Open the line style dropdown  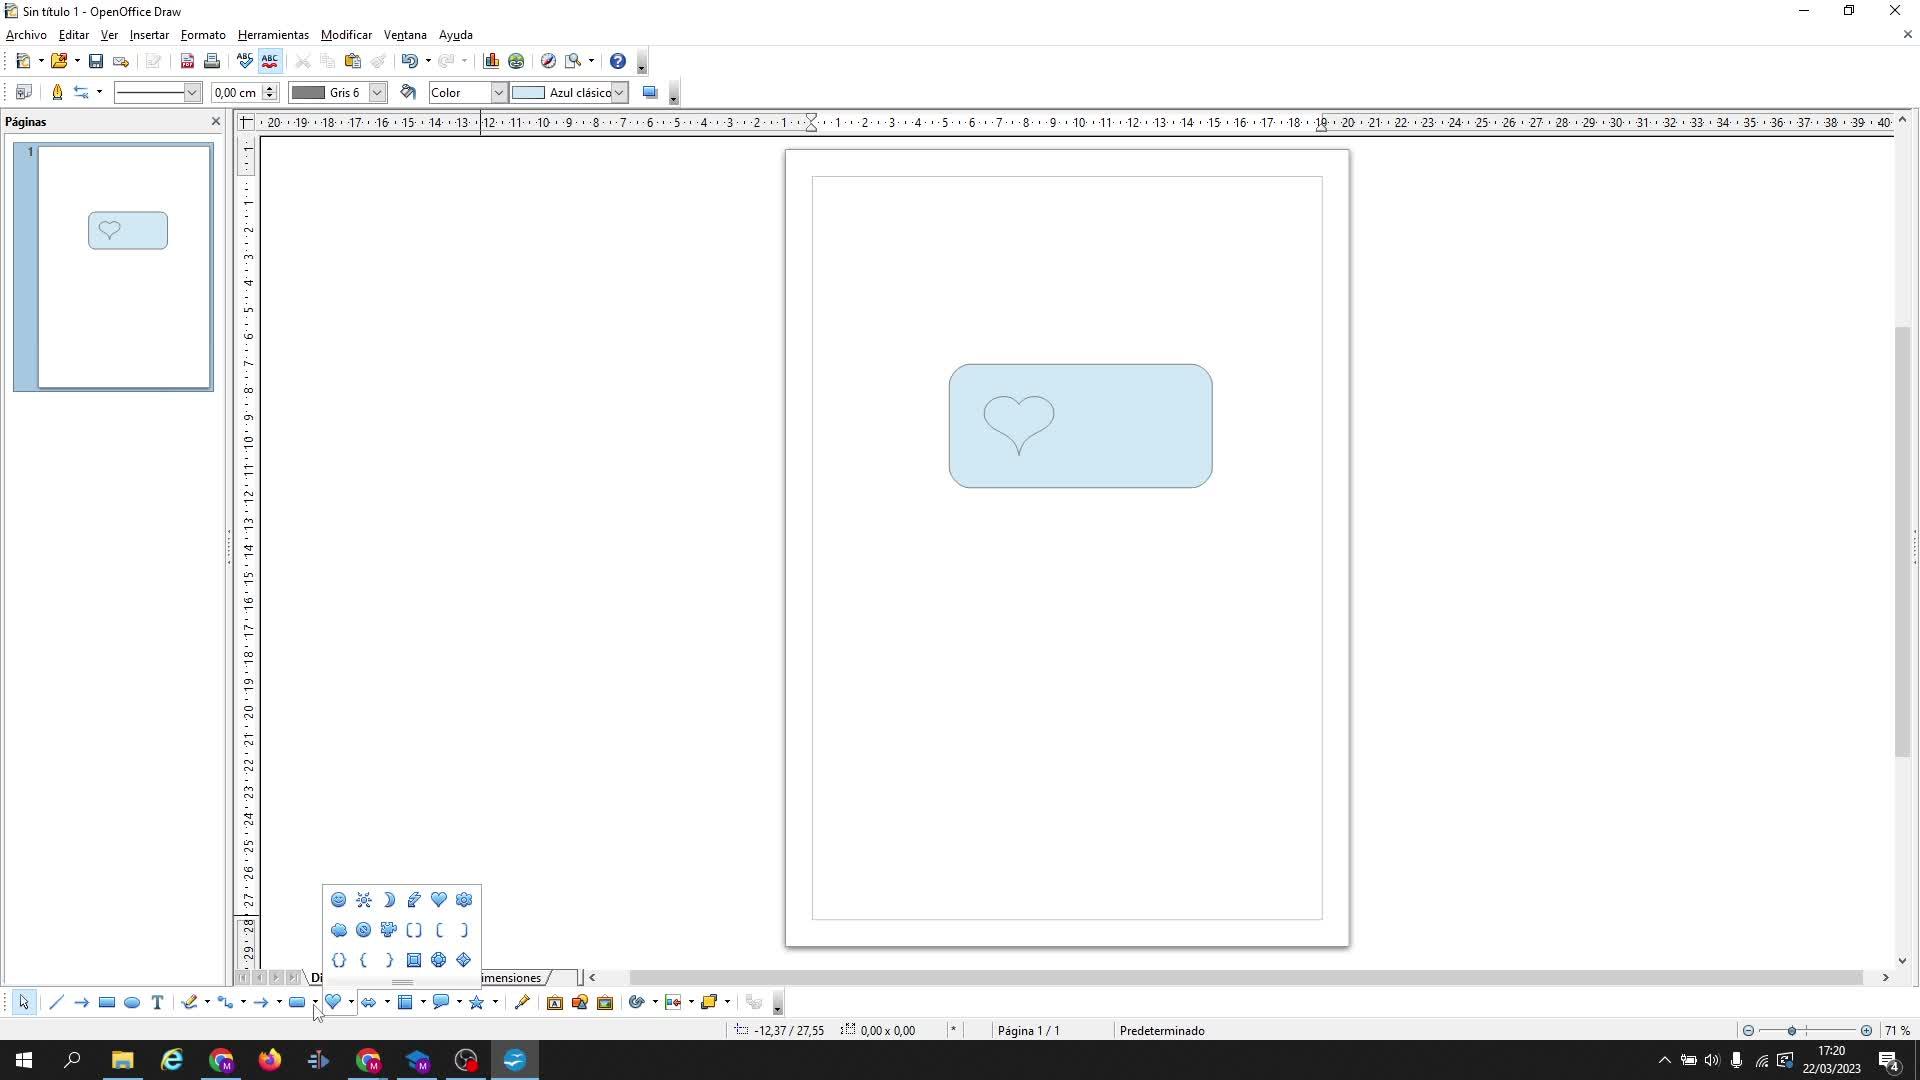coord(192,92)
